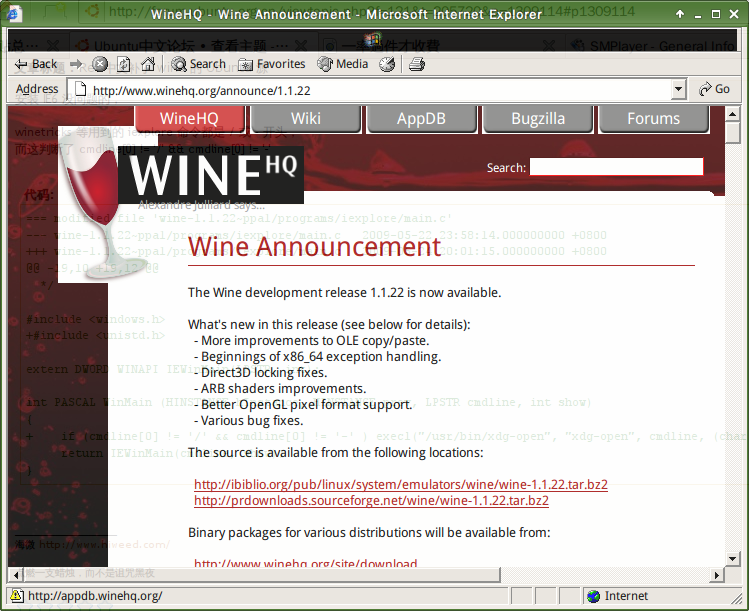Click the Go button

click(714, 89)
